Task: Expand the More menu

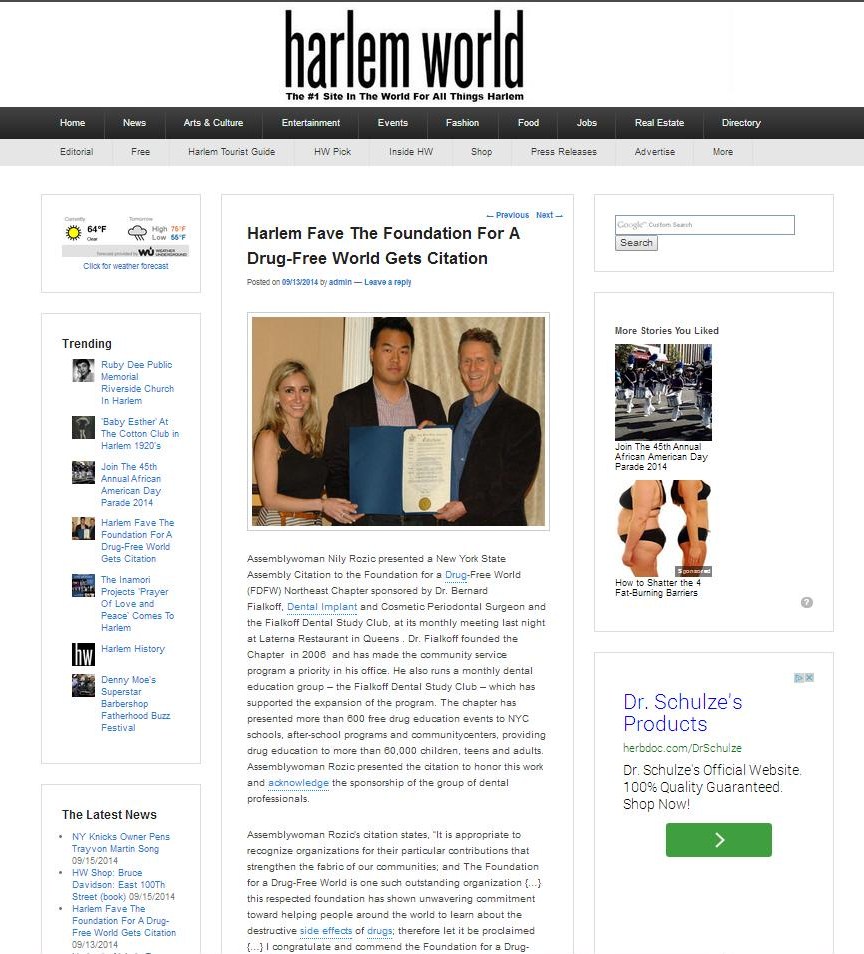Action: 723,152
